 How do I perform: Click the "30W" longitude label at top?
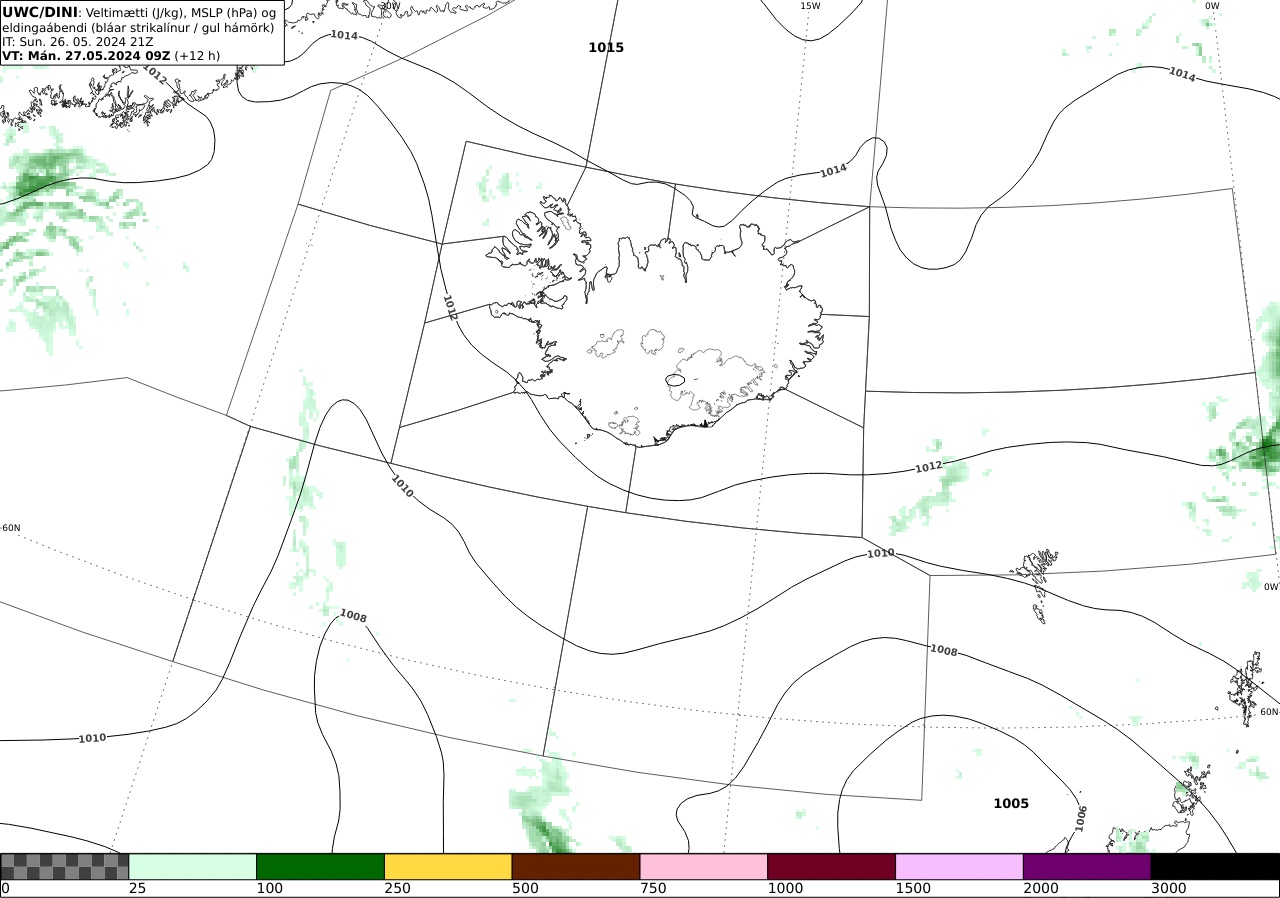[390, 6]
